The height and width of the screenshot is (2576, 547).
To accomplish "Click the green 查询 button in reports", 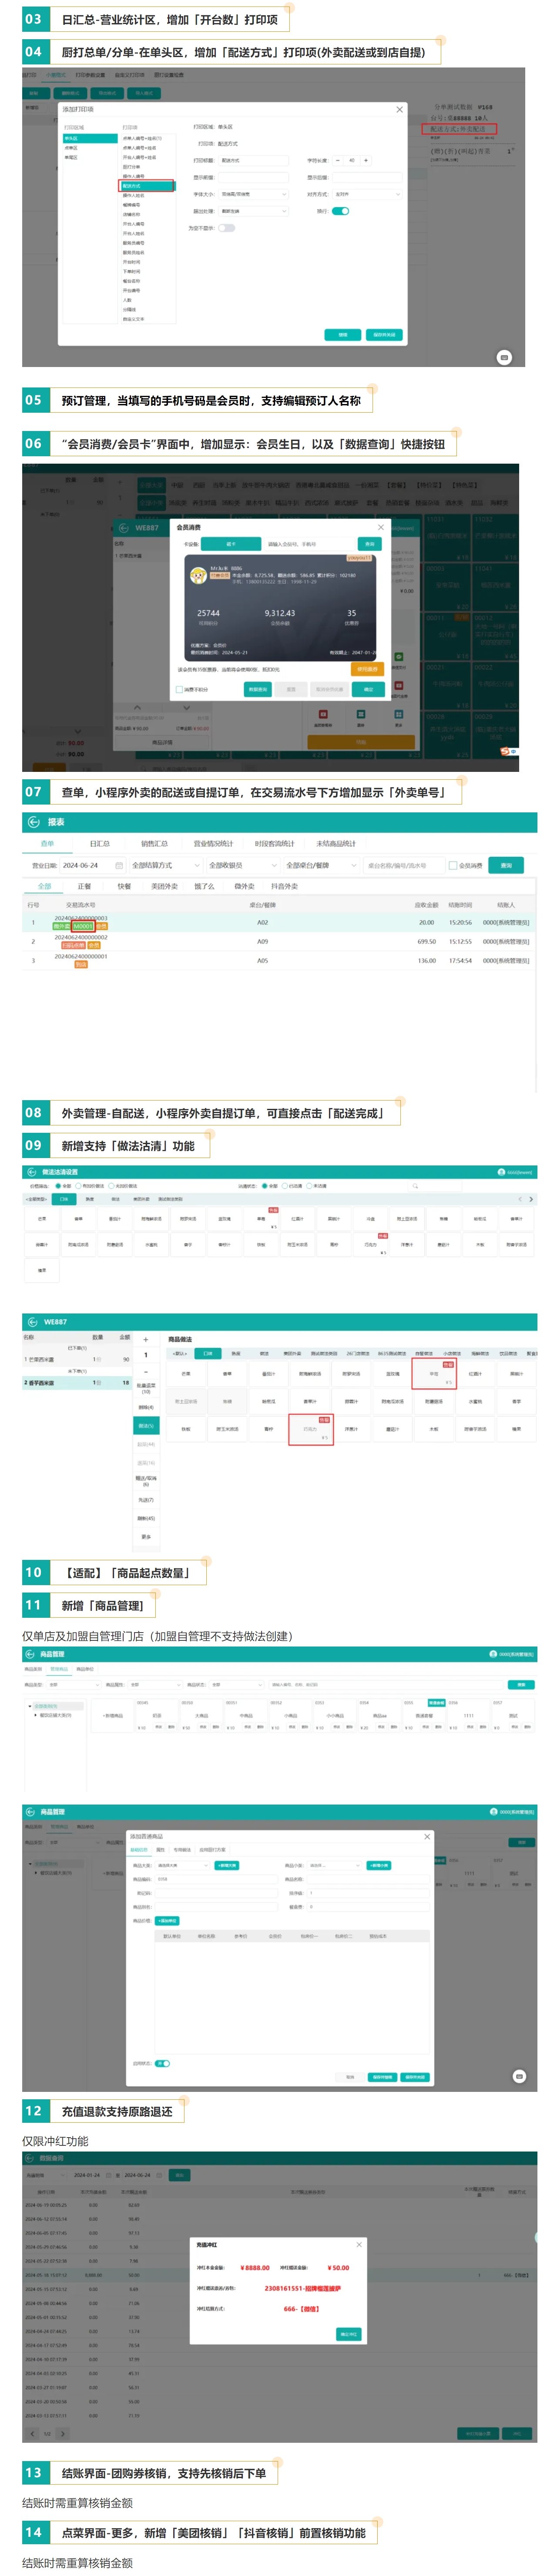I will 506,865.
